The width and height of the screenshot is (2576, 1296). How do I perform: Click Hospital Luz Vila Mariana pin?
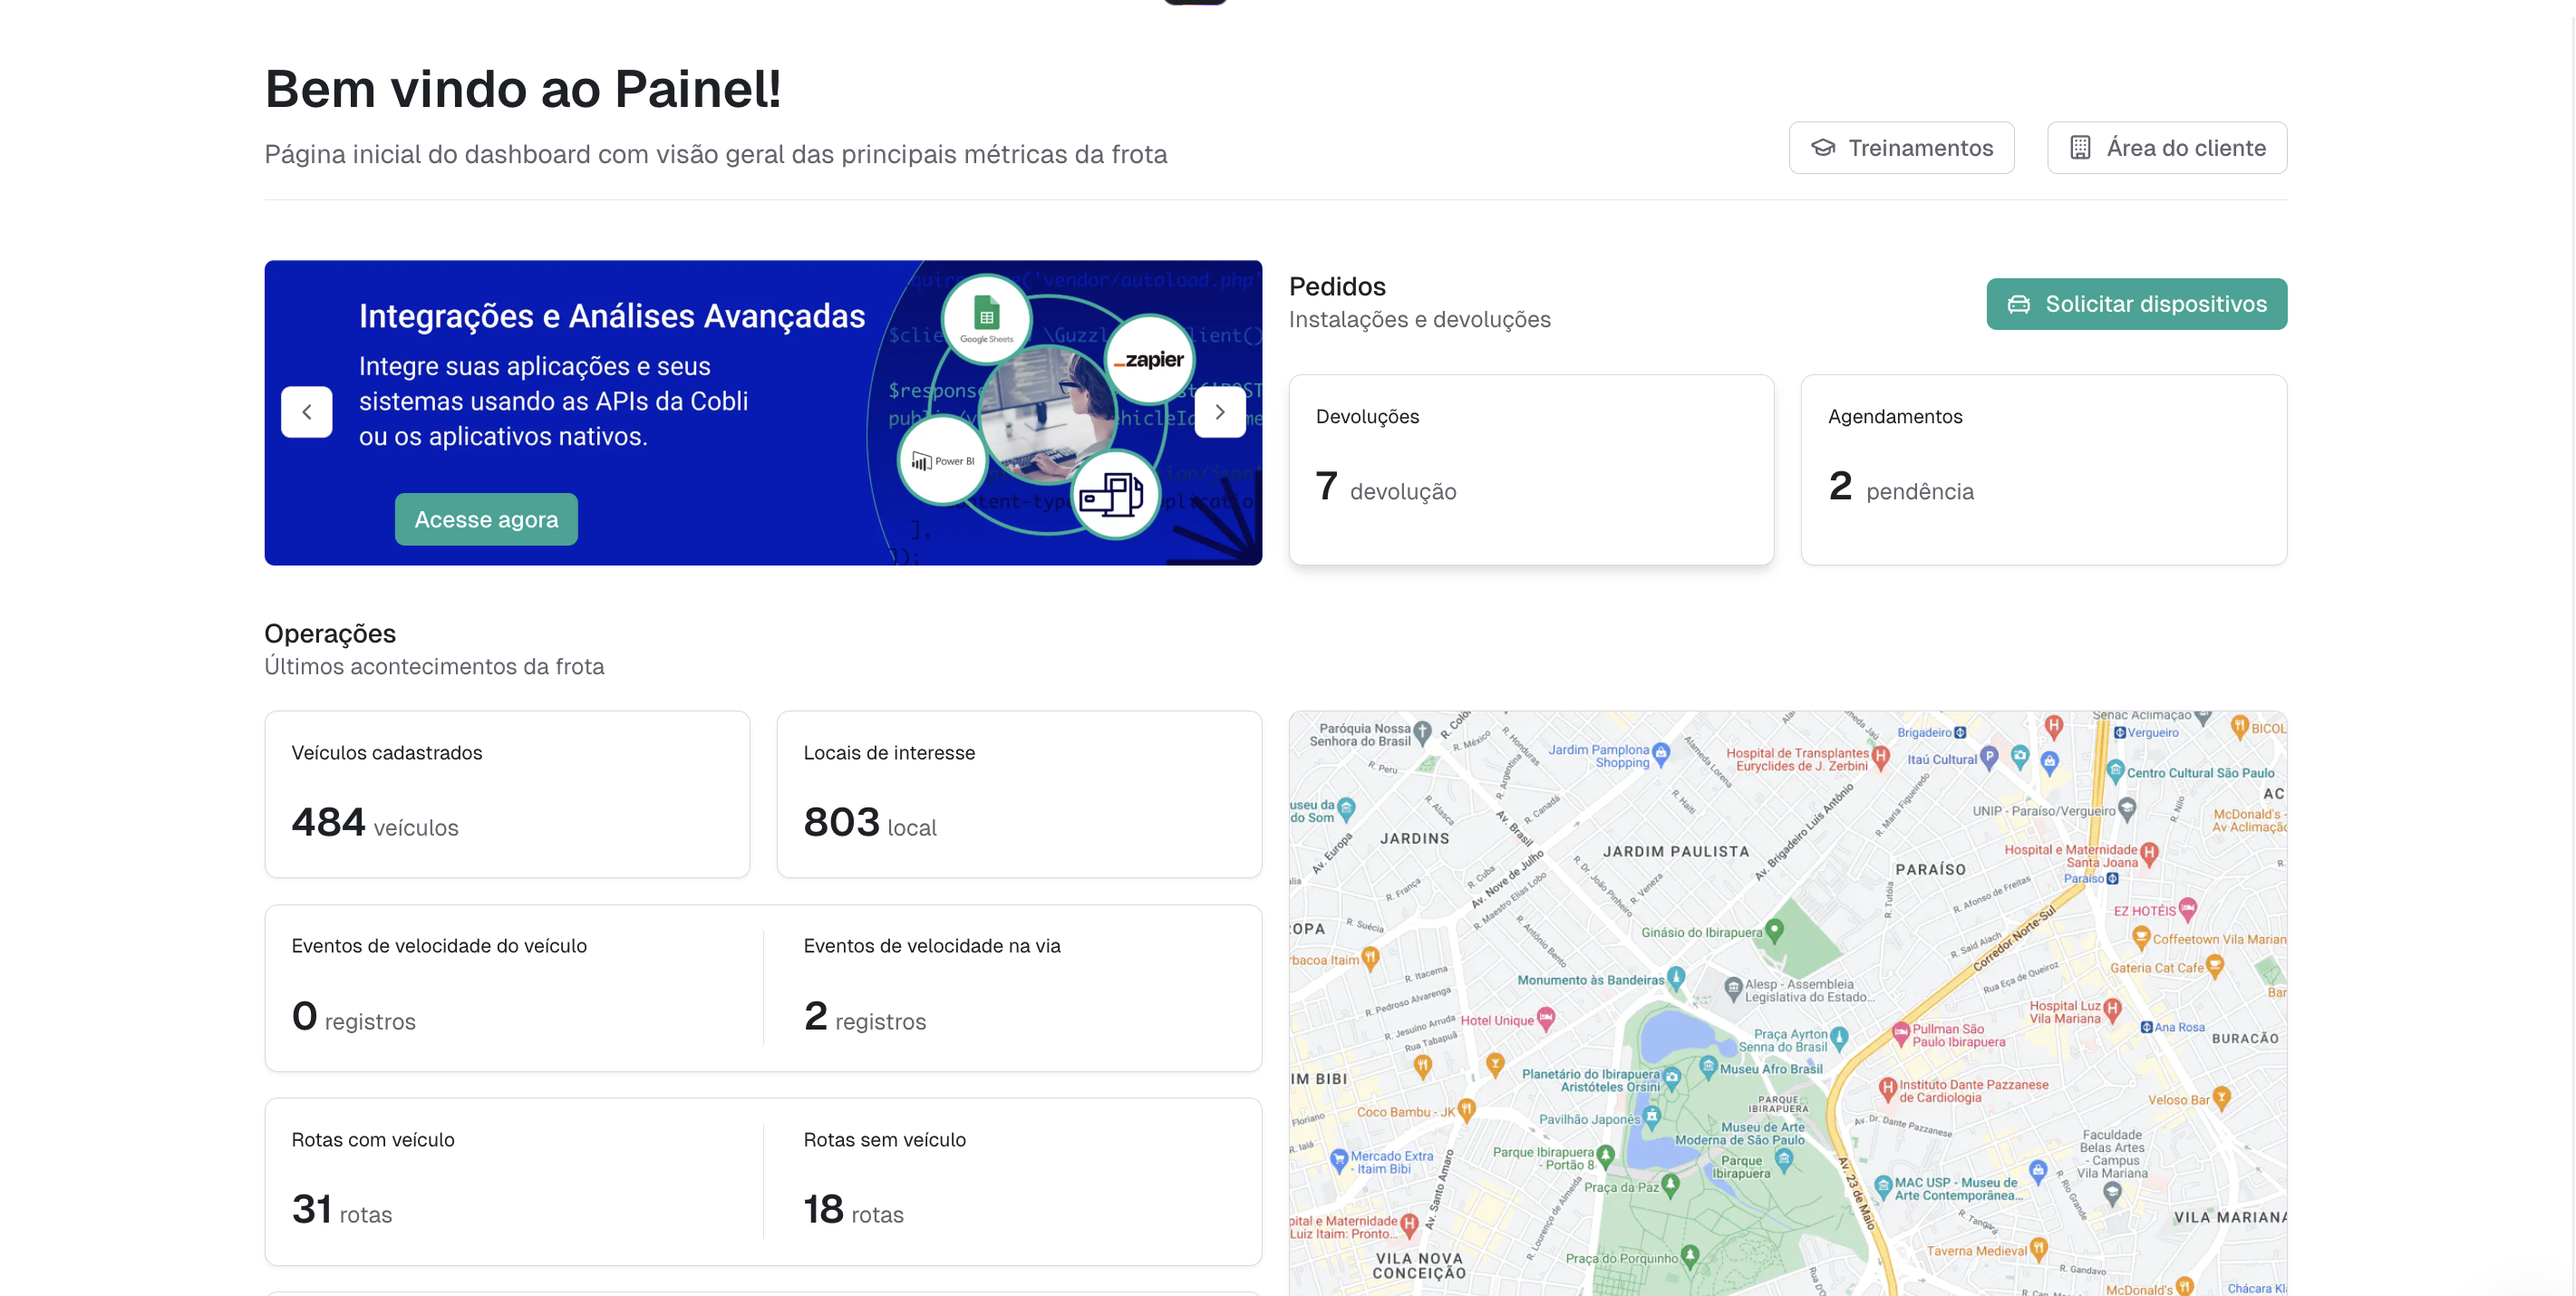coord(2112,1008)
